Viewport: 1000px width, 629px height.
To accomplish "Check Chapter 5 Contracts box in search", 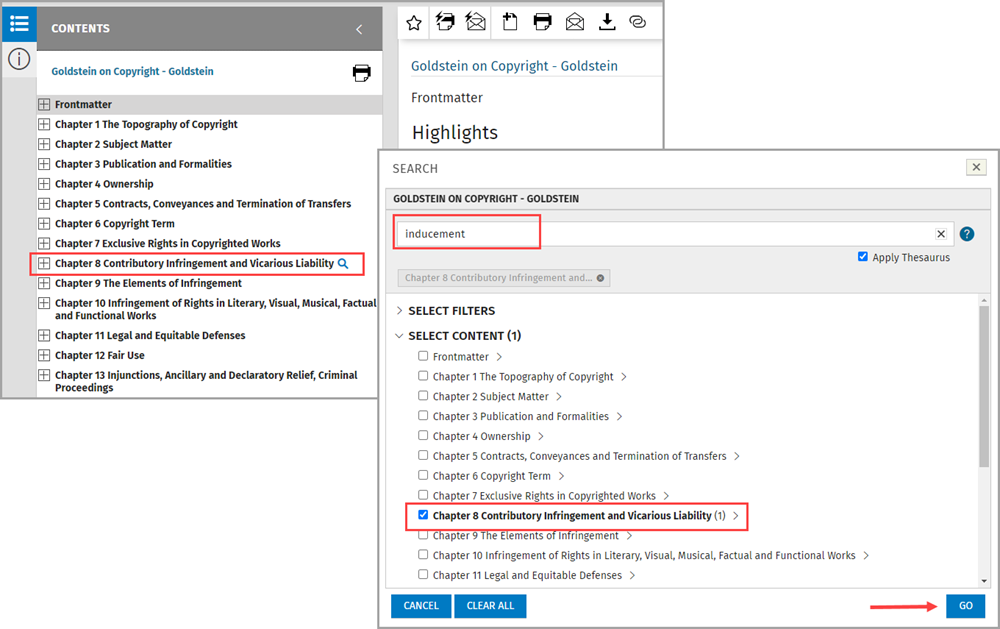I will point(423,455).
